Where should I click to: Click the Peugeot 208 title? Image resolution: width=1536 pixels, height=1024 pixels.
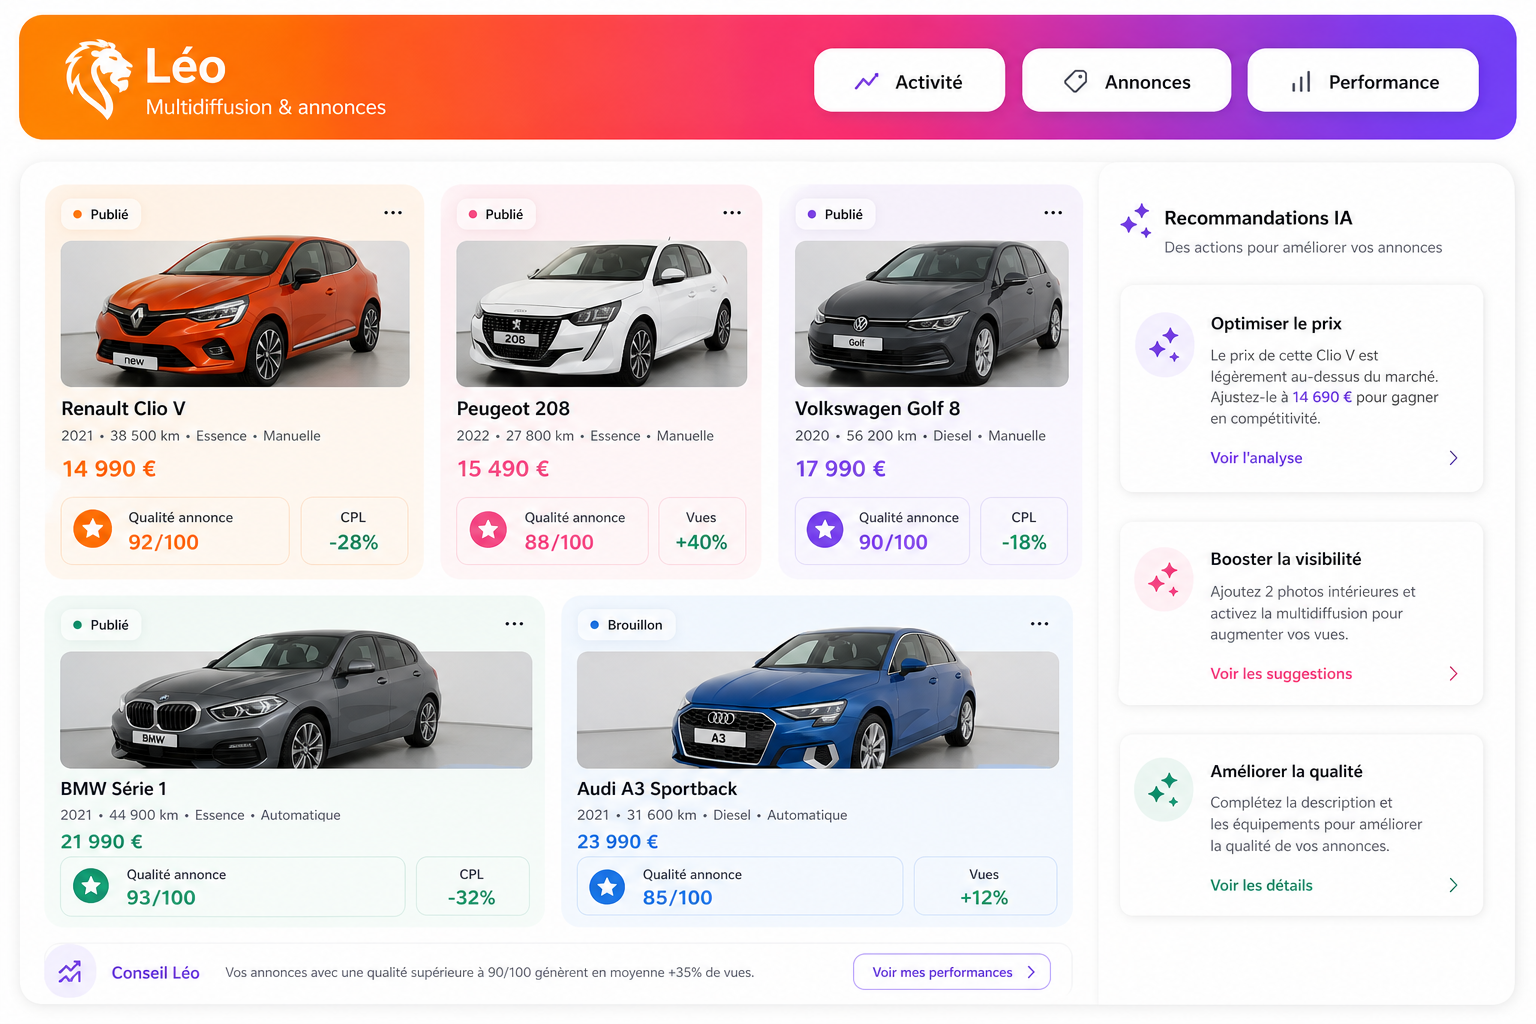(x=513, y=408)
